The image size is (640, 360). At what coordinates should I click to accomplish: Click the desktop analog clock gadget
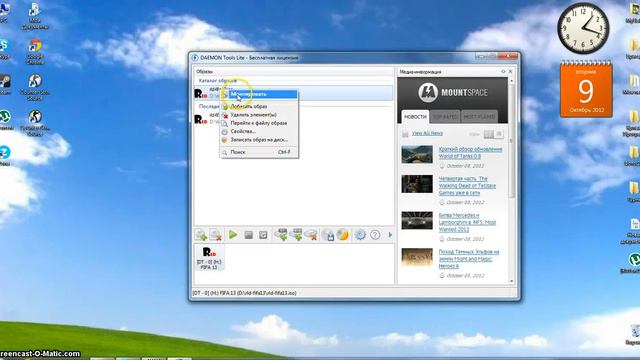583,29
